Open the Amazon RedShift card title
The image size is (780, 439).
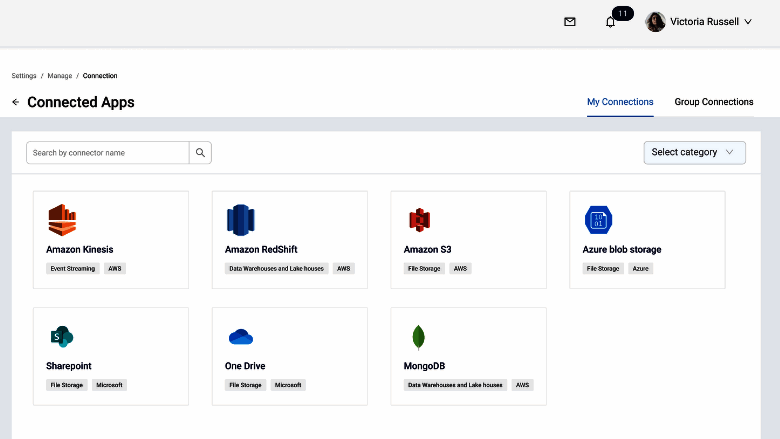tap(261, 250)
